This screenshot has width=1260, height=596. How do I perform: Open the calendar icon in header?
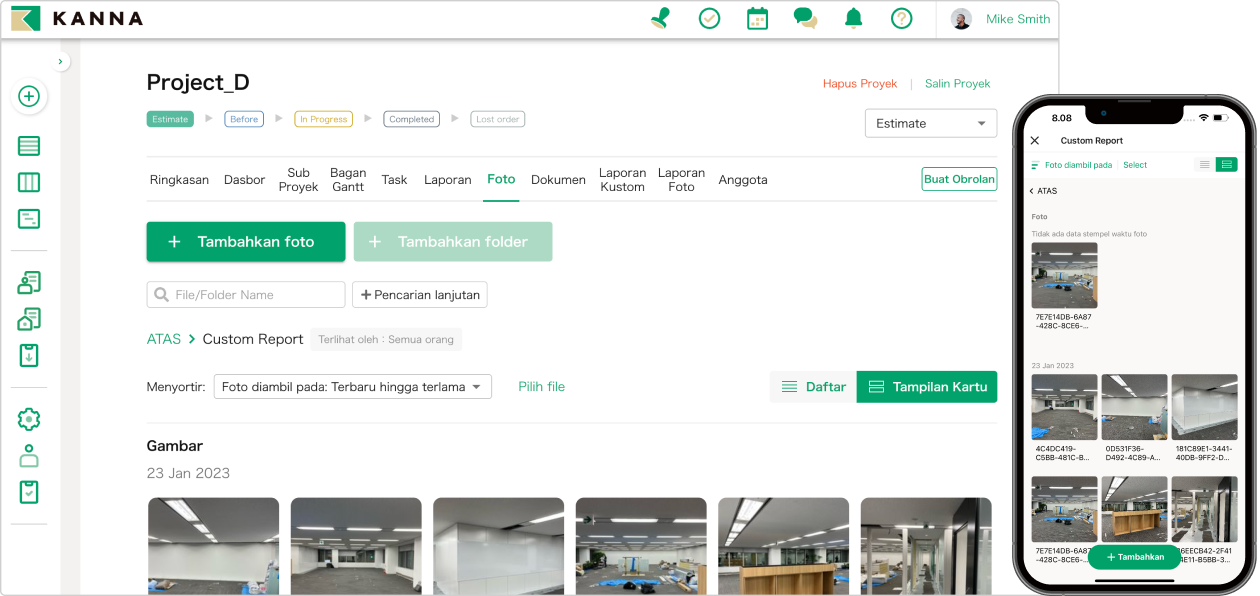757,18
